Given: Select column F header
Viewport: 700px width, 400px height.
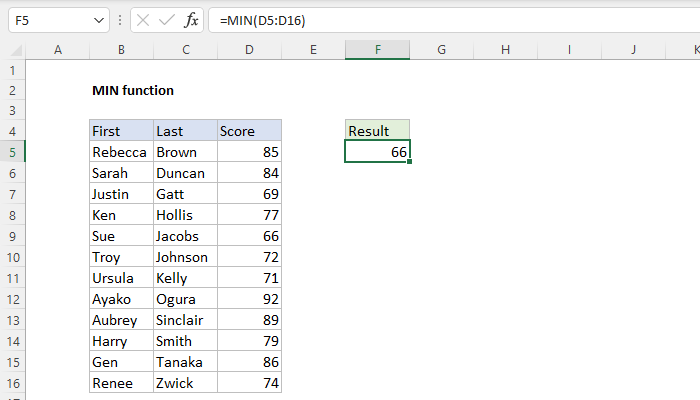Looking at the screenshot, I should coord(377,50).
